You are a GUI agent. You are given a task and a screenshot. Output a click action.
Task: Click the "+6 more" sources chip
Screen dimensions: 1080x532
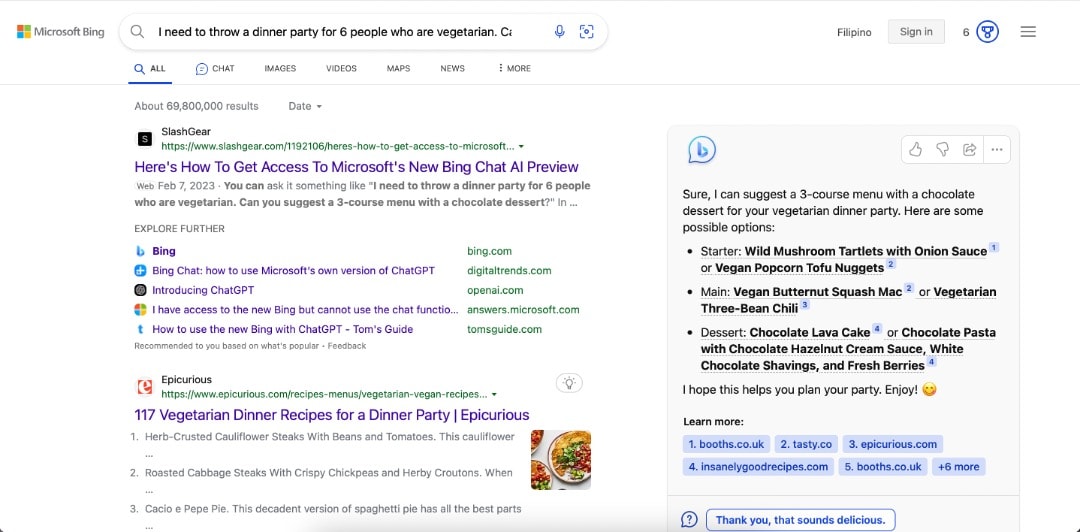click(958, 467)
